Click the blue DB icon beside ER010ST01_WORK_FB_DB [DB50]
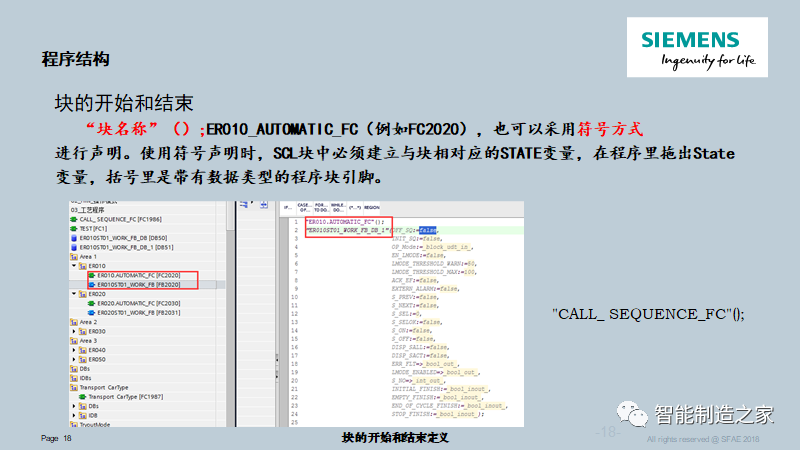The image size is (800, 450). coord(74,238)
